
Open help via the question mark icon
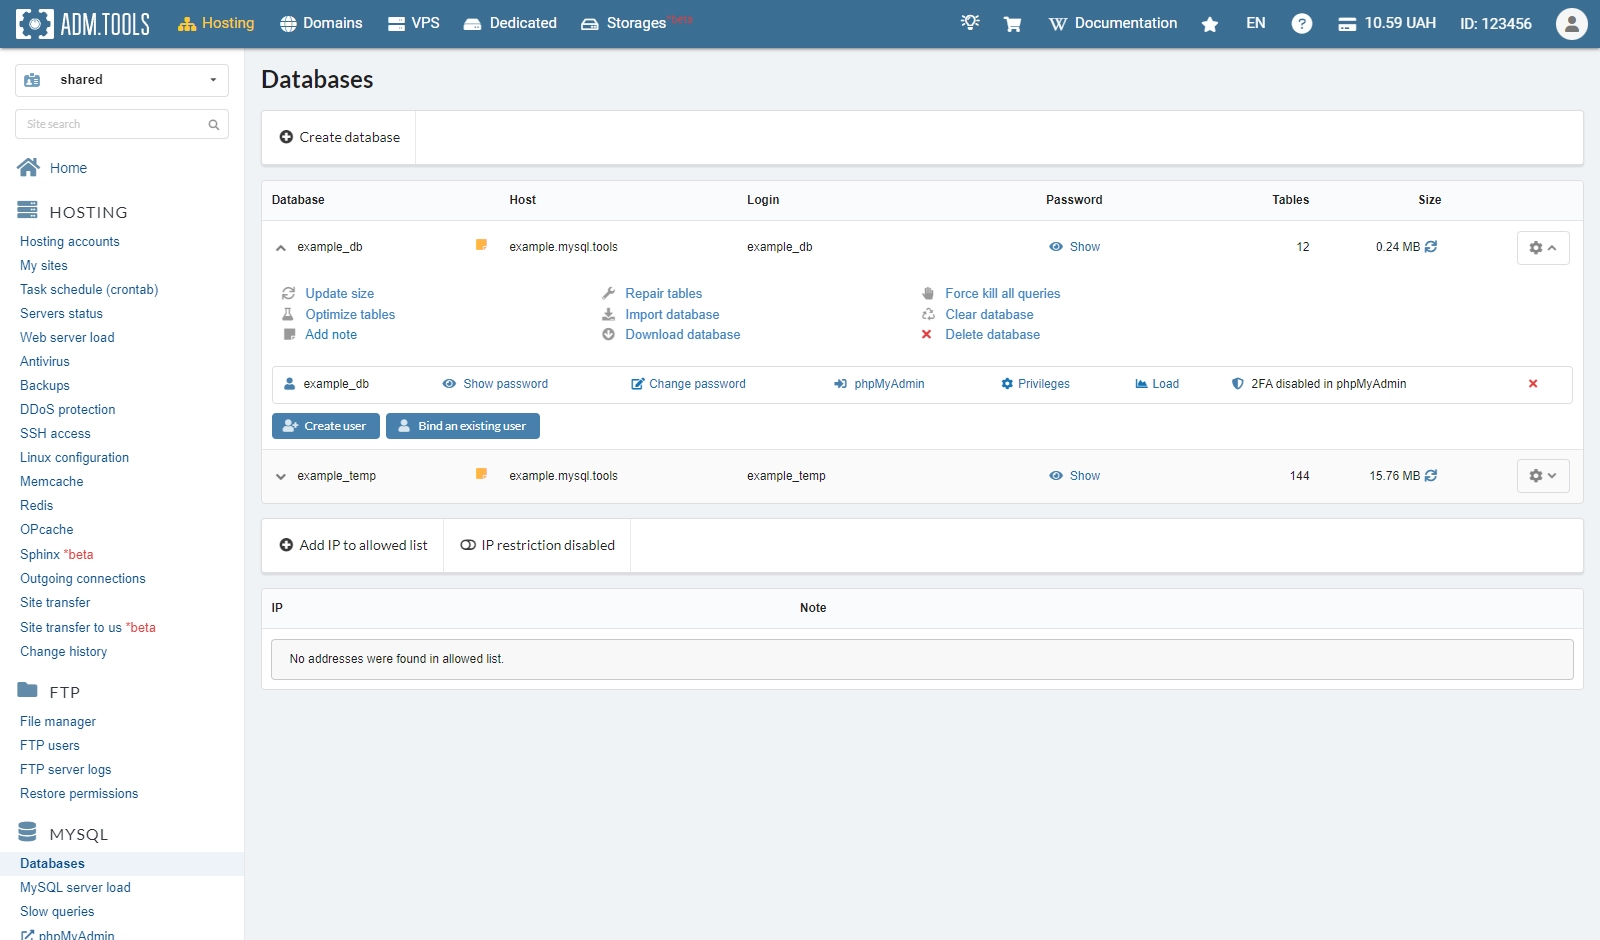coord(1302,22)
